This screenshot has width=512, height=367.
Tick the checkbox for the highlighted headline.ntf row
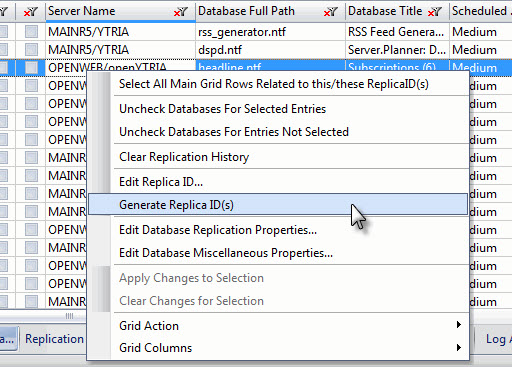point(31,68)
